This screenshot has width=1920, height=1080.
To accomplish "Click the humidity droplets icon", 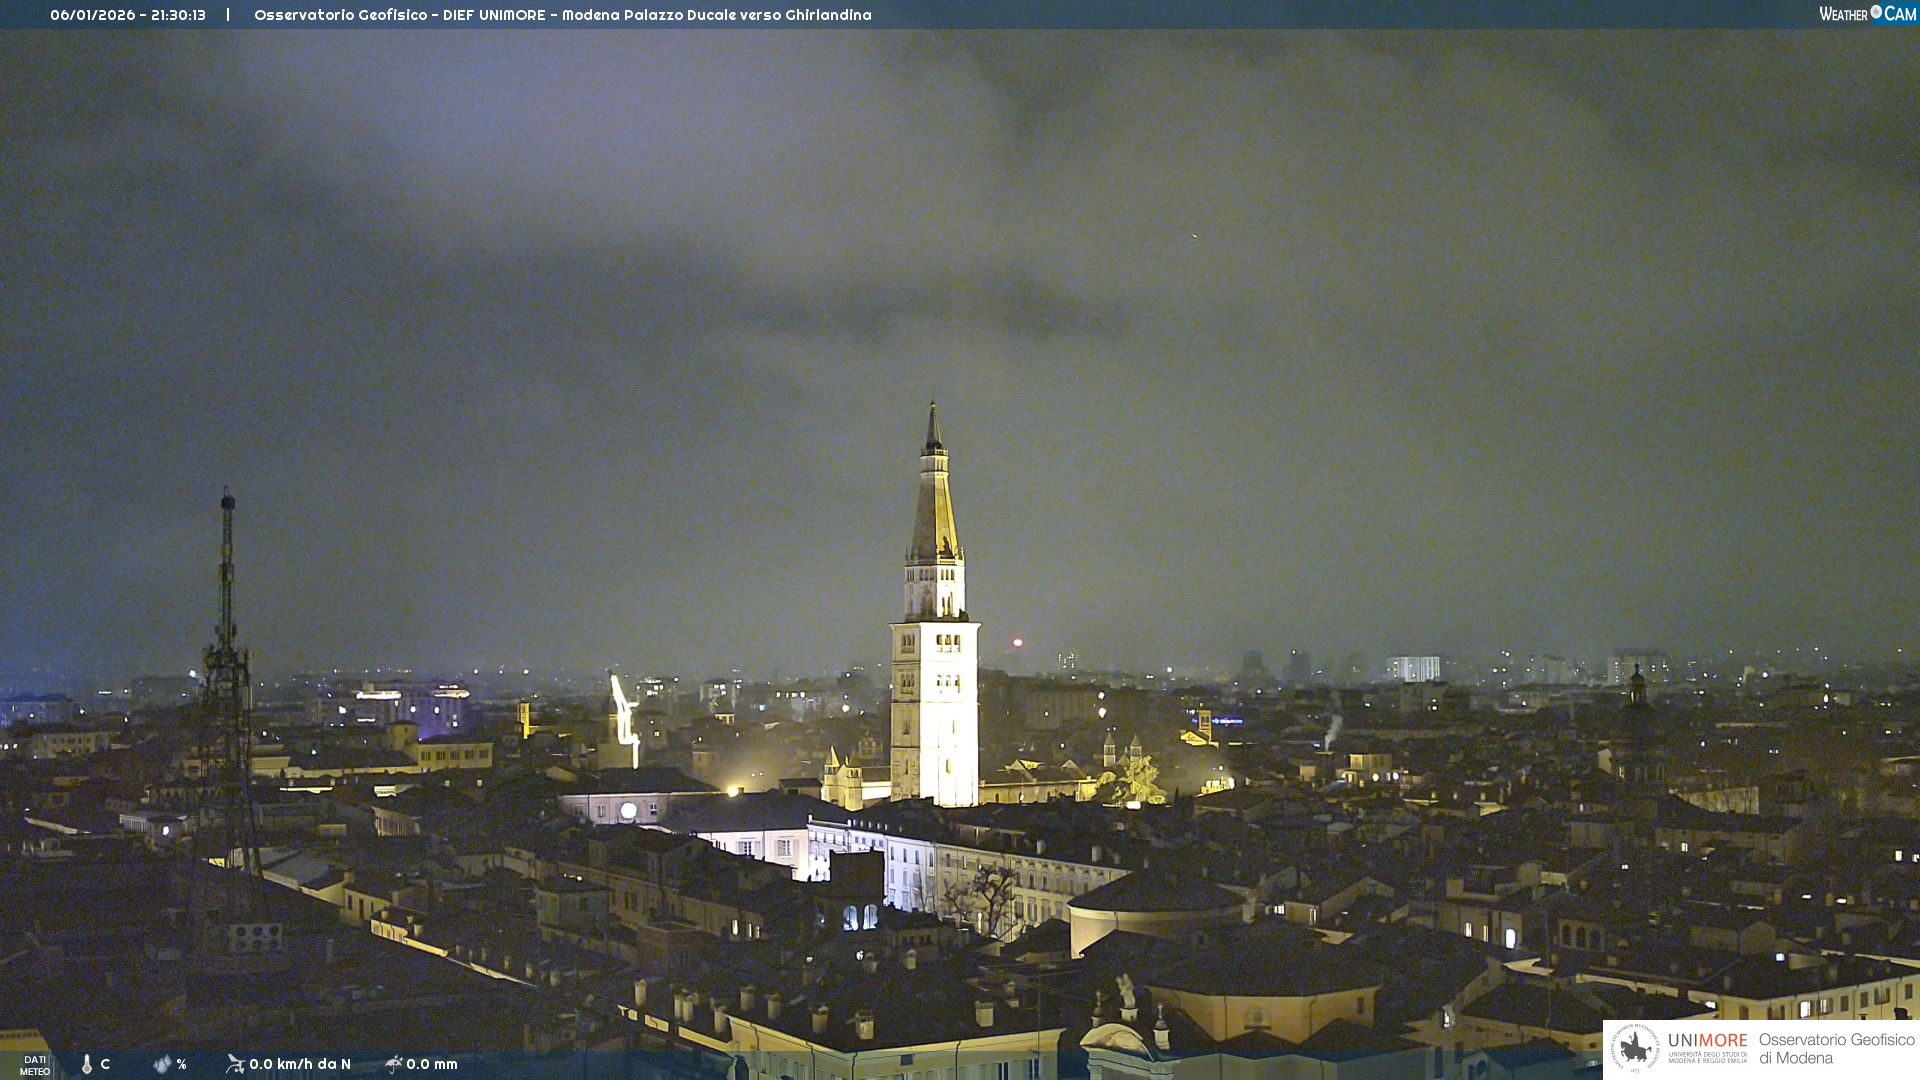I will tap(162, 1064).
